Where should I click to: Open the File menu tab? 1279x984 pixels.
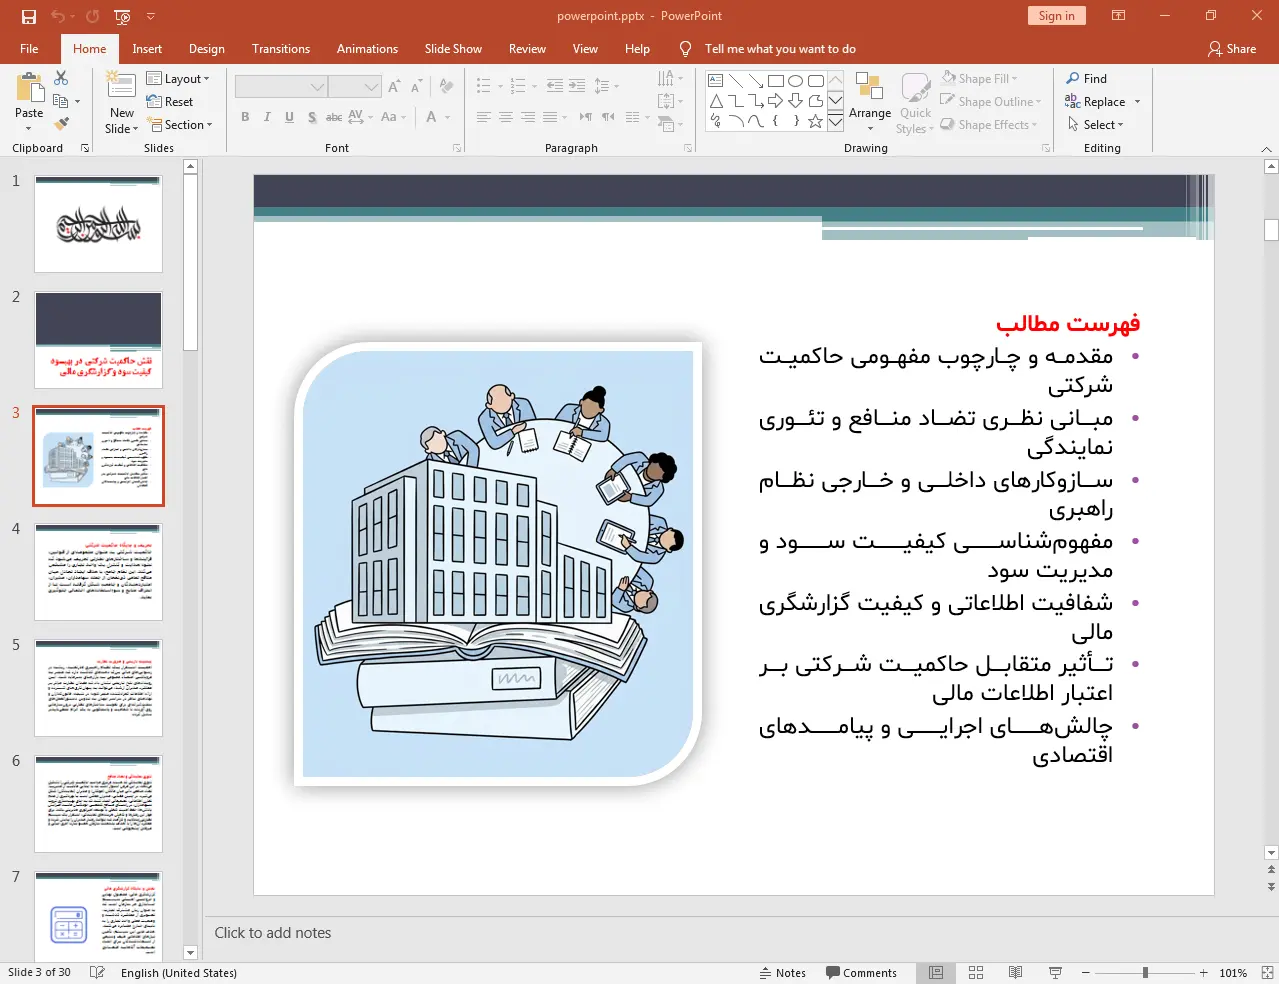(29, 49)
